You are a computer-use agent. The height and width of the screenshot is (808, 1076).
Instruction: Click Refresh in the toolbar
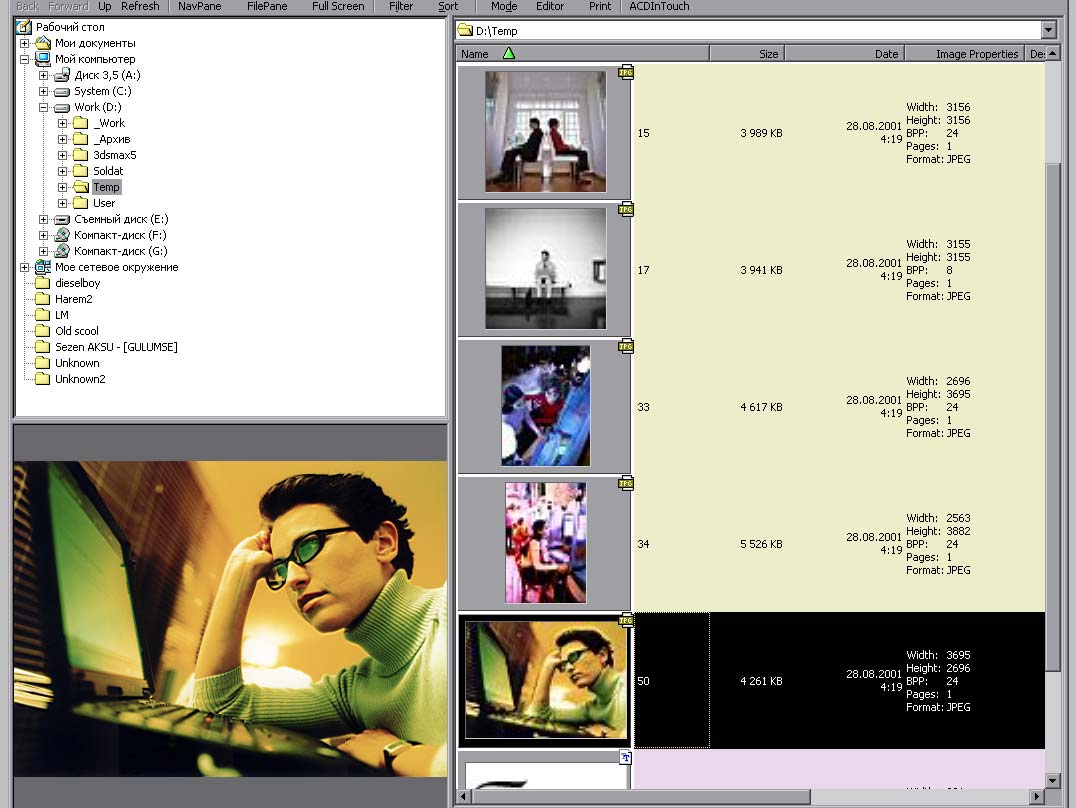(140, 6)
